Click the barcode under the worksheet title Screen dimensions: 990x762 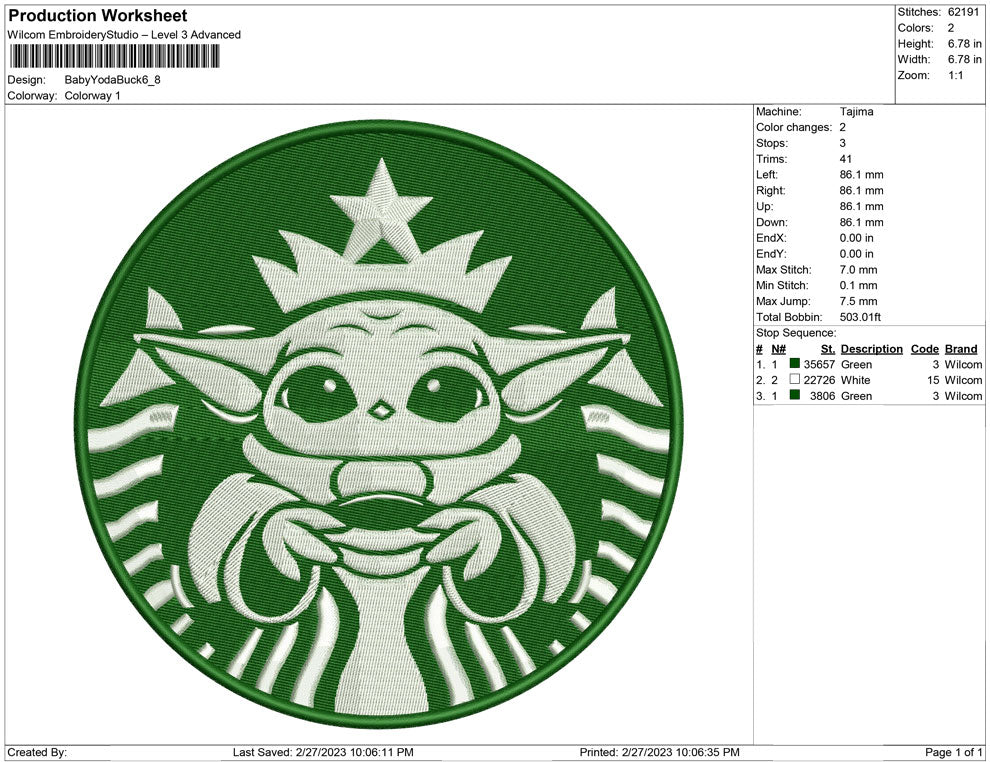coord(114,56)
